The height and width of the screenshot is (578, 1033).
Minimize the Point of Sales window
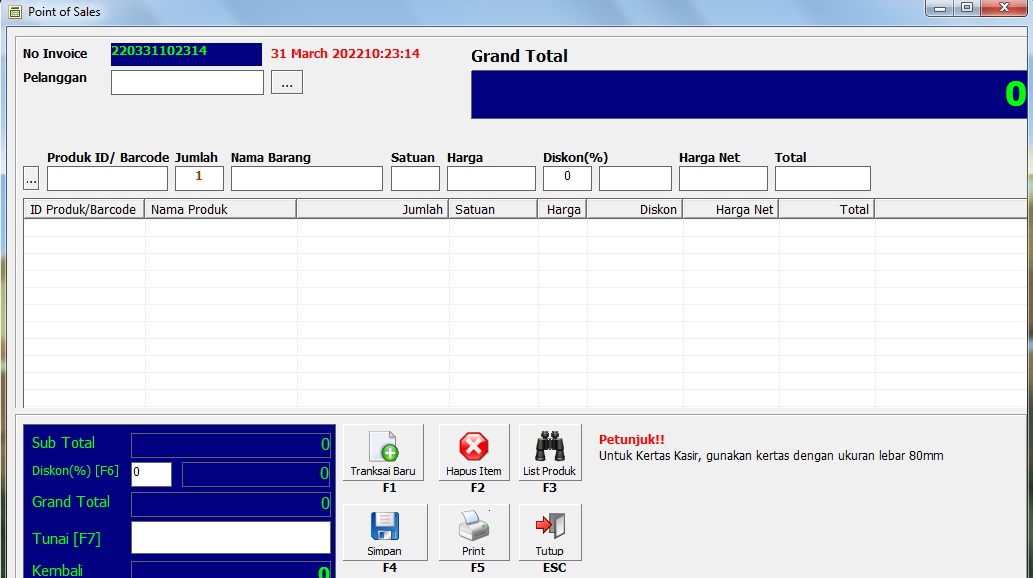coord(940,8)
